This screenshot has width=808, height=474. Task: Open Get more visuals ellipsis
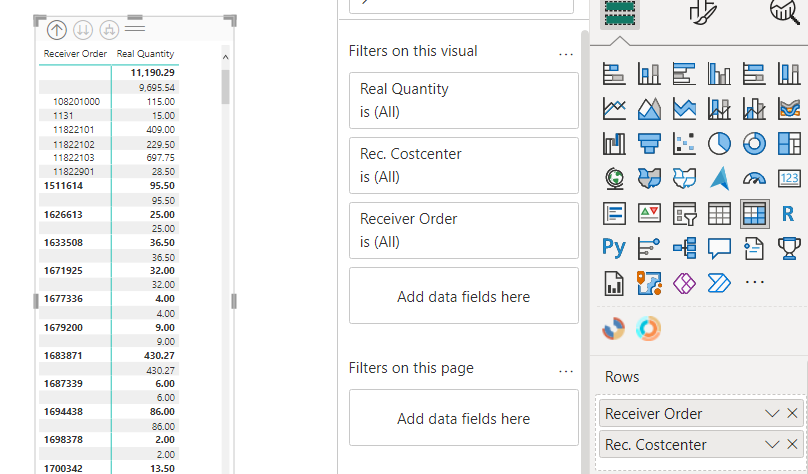point(754,282)
